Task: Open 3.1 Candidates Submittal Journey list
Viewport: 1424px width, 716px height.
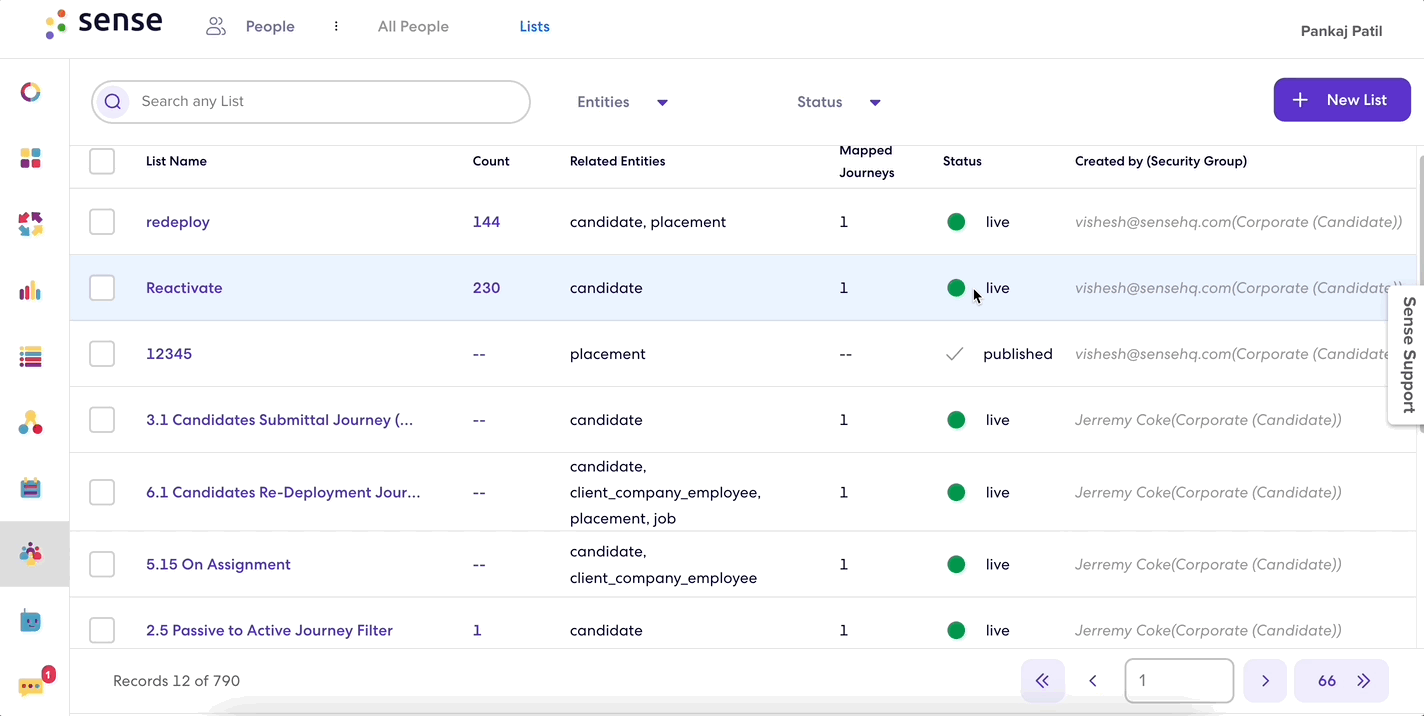Action: click(279, 420)
